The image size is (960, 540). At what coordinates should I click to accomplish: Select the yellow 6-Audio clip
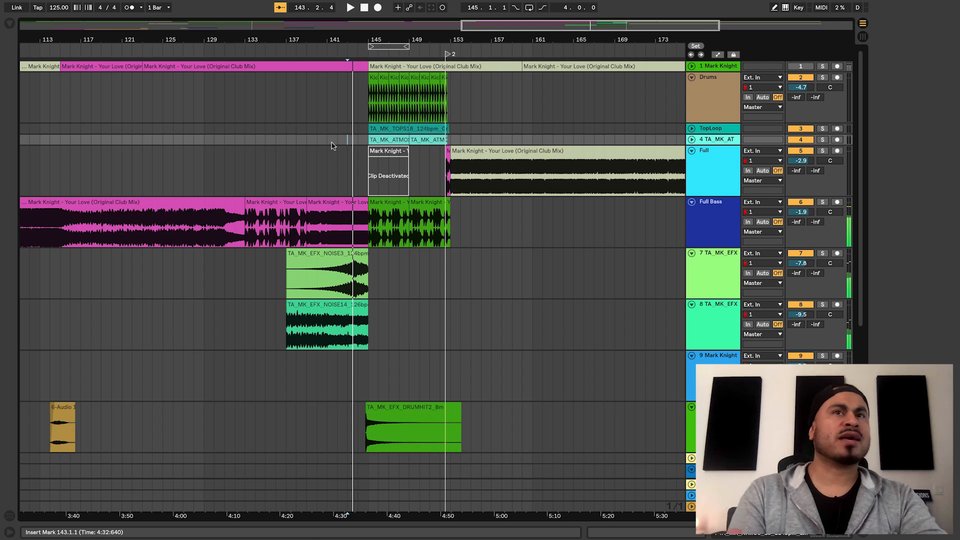click(62, 427)
